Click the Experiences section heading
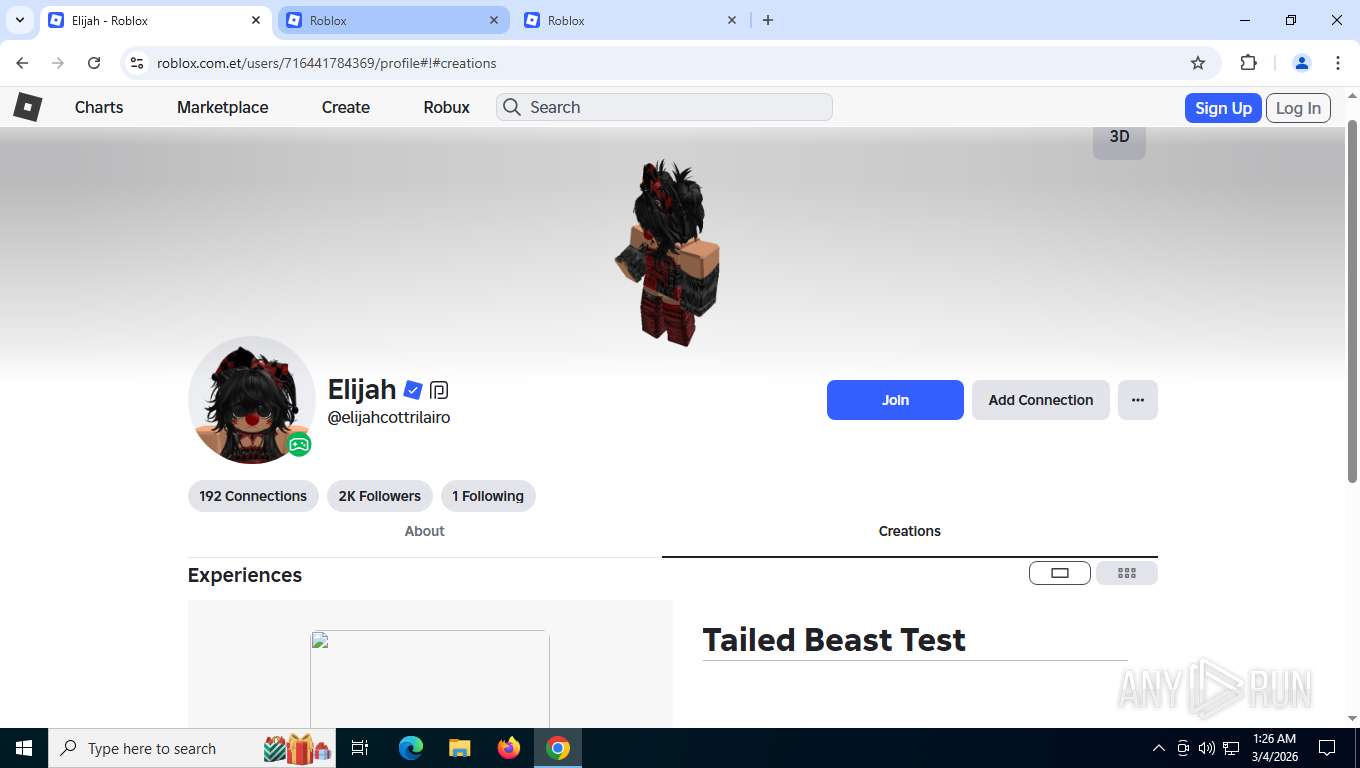This screenshot has width=1360, height=768. 245,575
